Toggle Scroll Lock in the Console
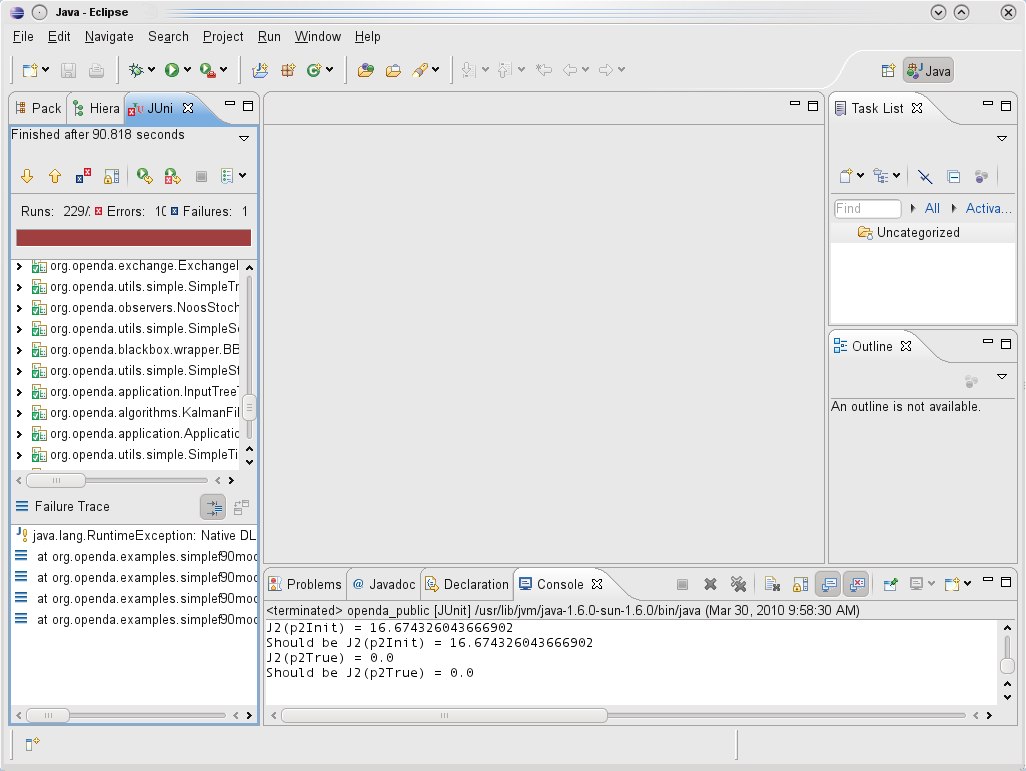Viewport: 1026px width, 771px height. pos(800,583)
